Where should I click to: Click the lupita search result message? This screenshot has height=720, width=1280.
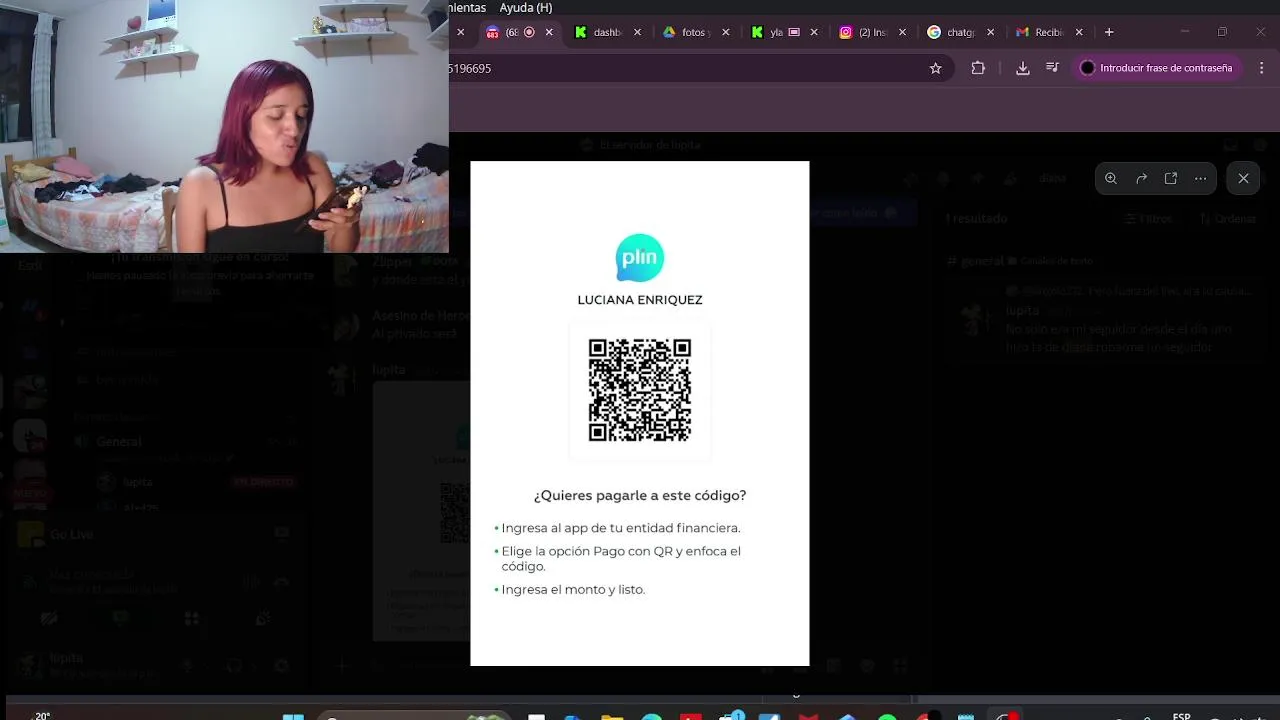[1105, 320]
